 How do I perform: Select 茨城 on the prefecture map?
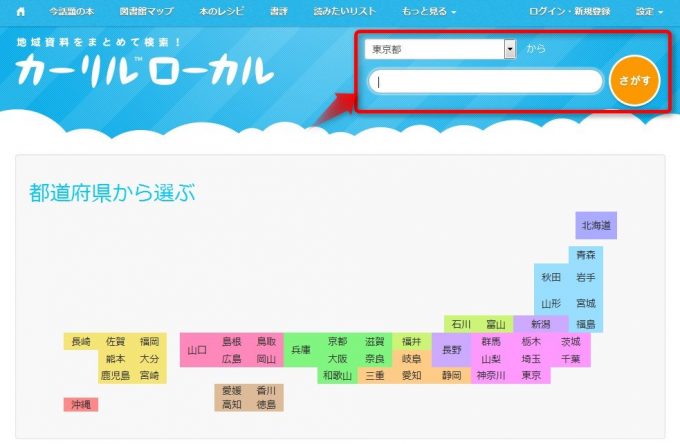[570, 341]
